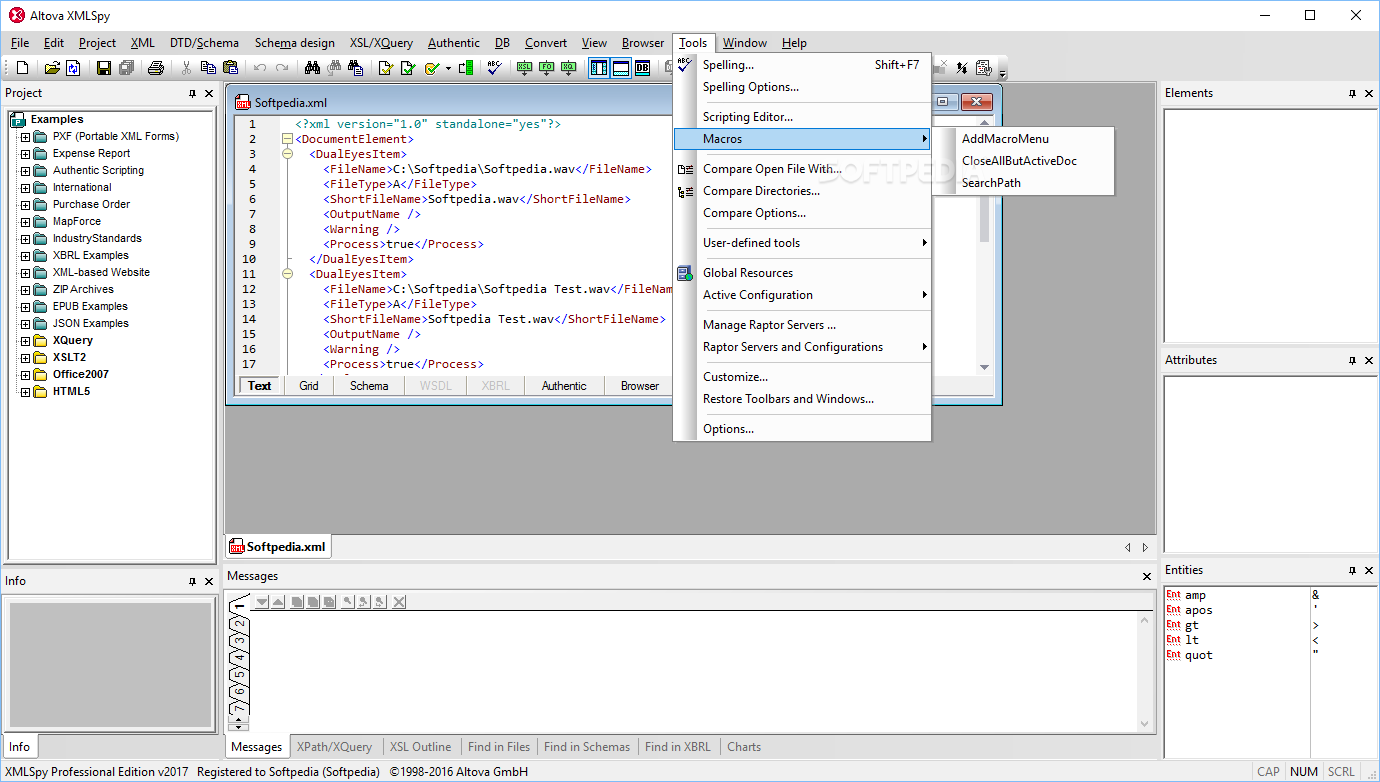Open the User-defined tools submenu
The image size is (1380, 782).
[803, 243]
